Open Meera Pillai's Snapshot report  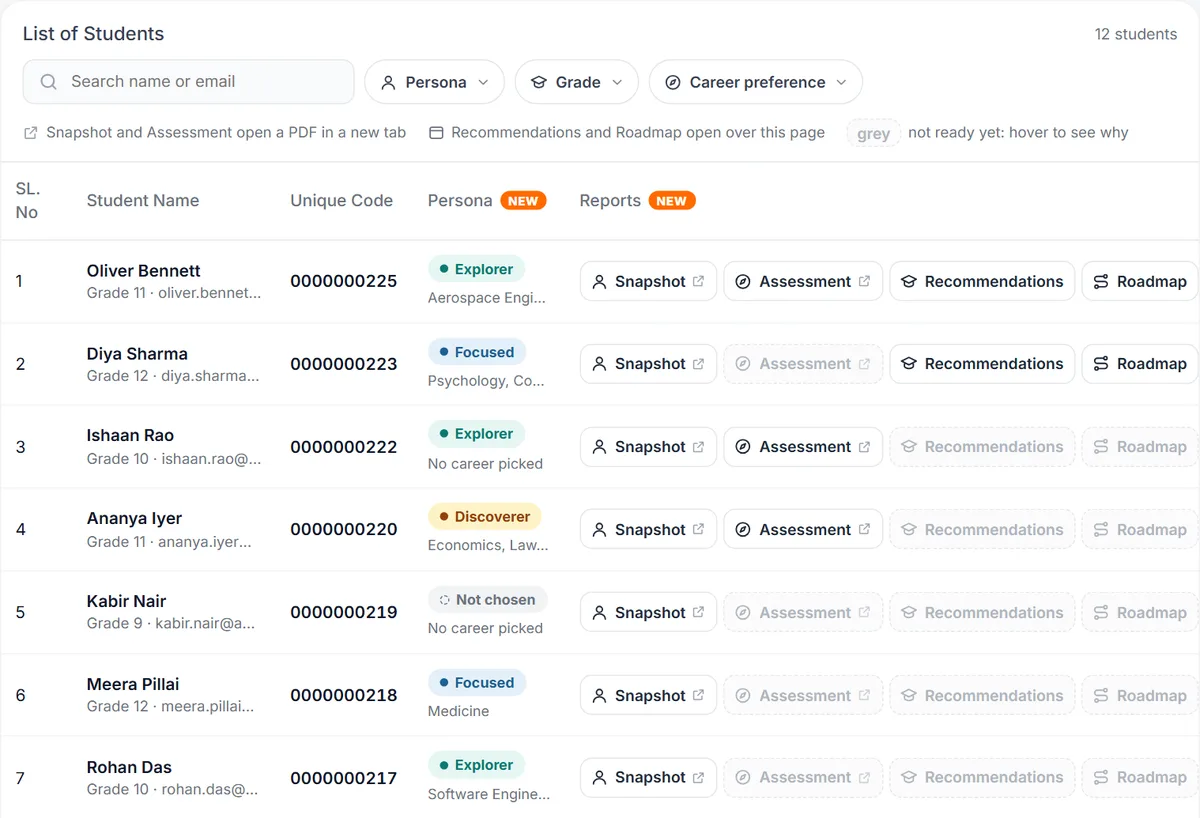[648, 696]
